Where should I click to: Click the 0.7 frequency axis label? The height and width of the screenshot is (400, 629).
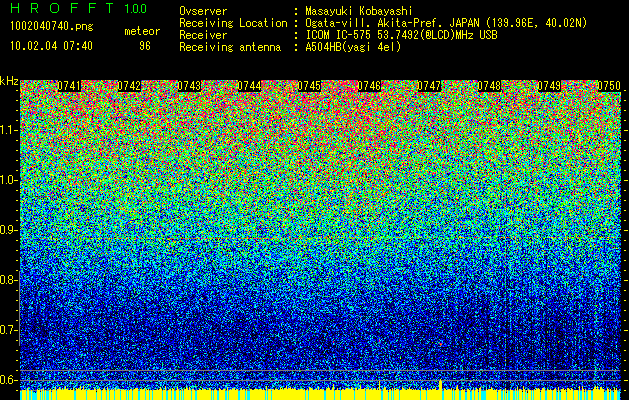click(8, 330)
